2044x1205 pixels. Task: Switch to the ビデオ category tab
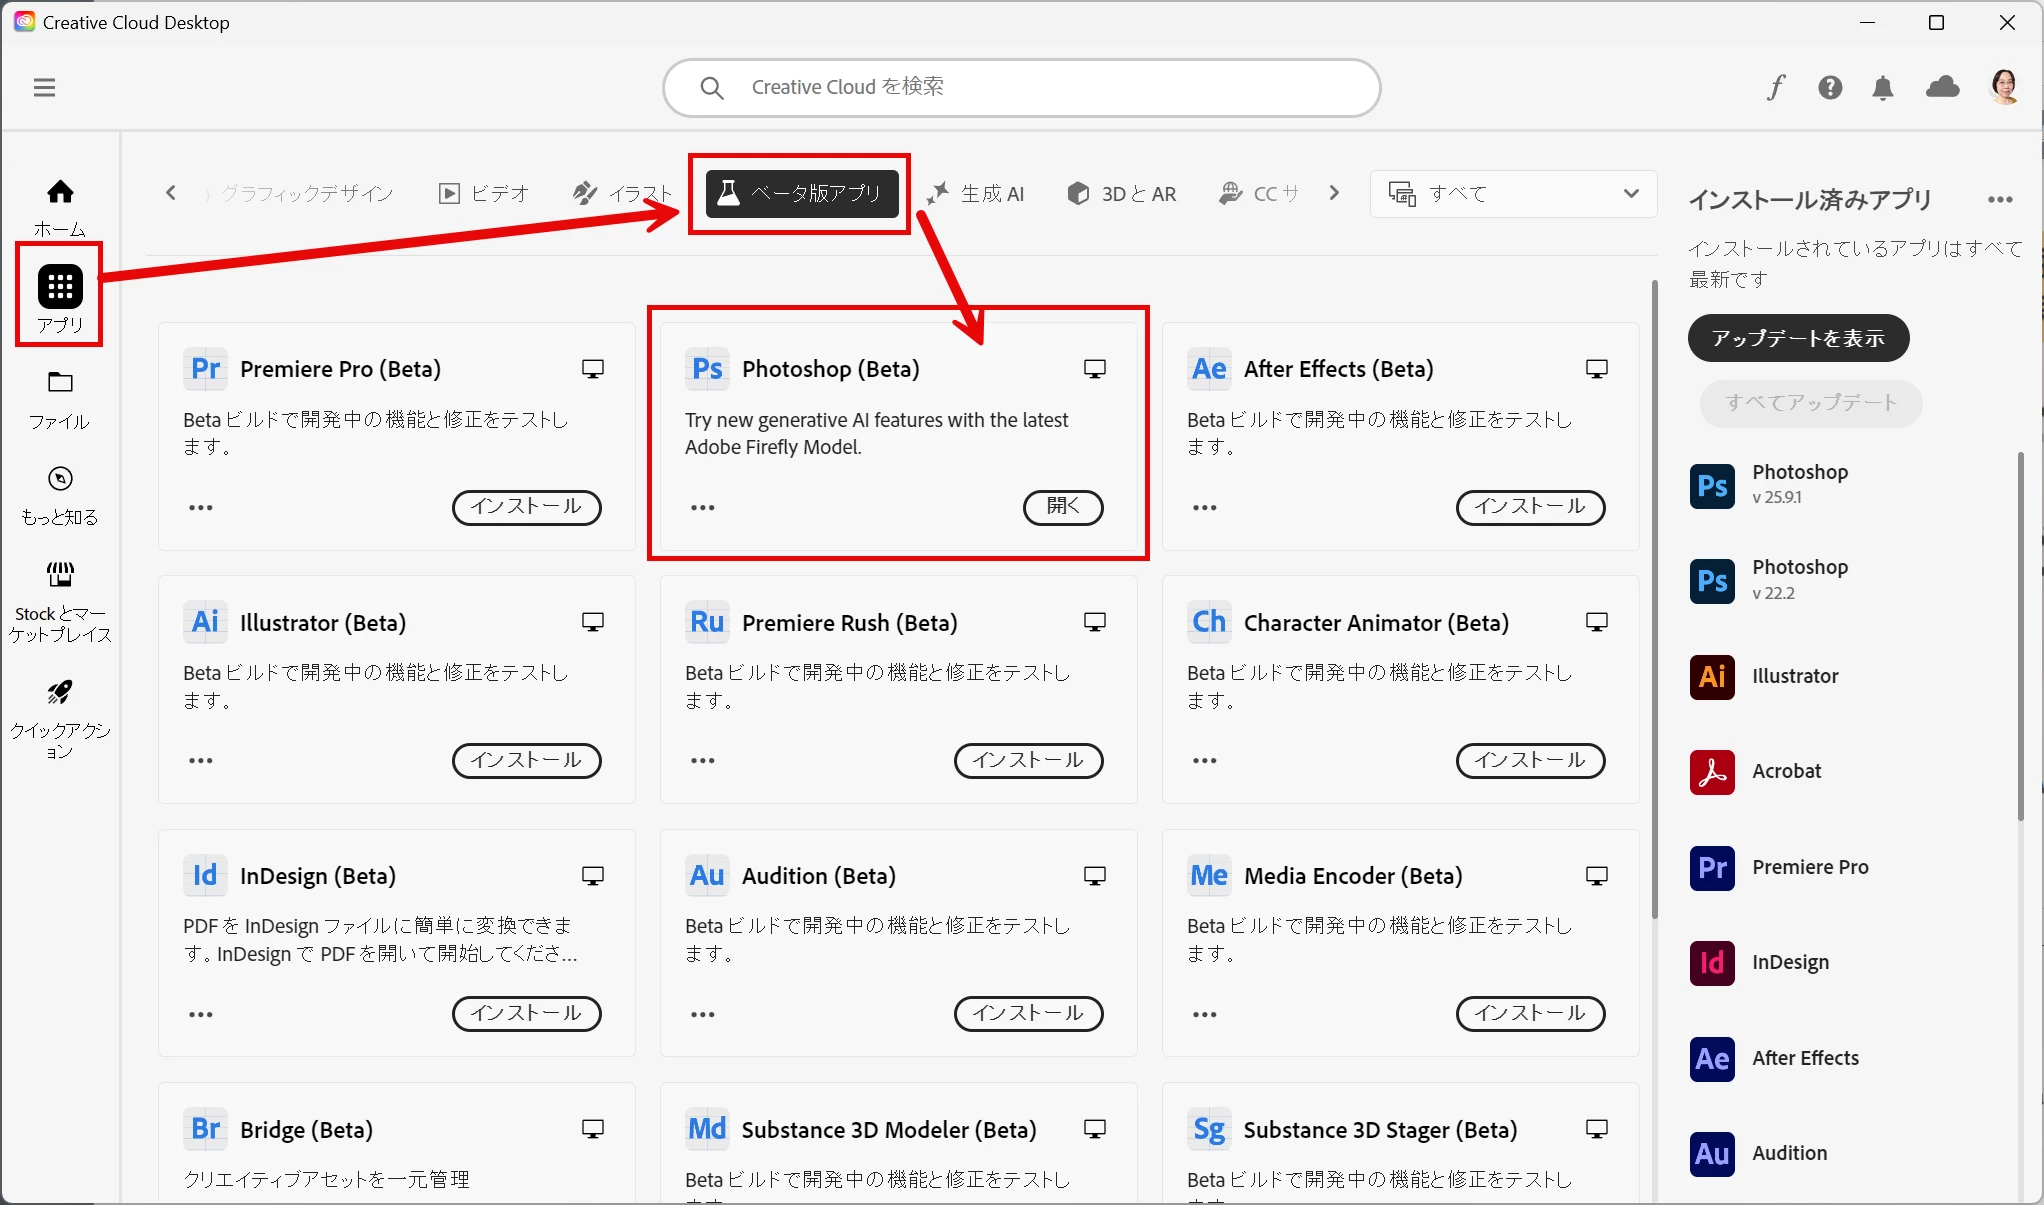click(484, 193)
